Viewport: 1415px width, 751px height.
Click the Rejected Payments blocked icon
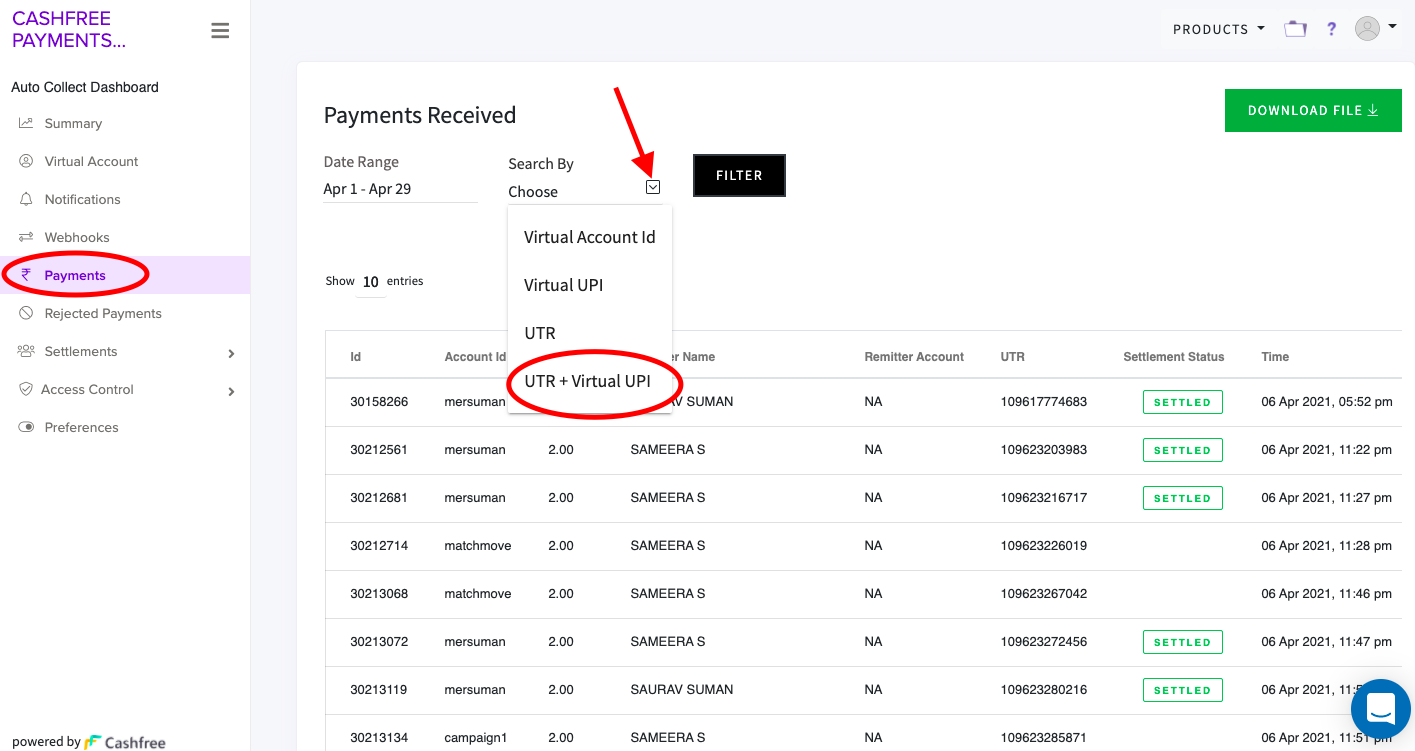click(x=26, y=313)
